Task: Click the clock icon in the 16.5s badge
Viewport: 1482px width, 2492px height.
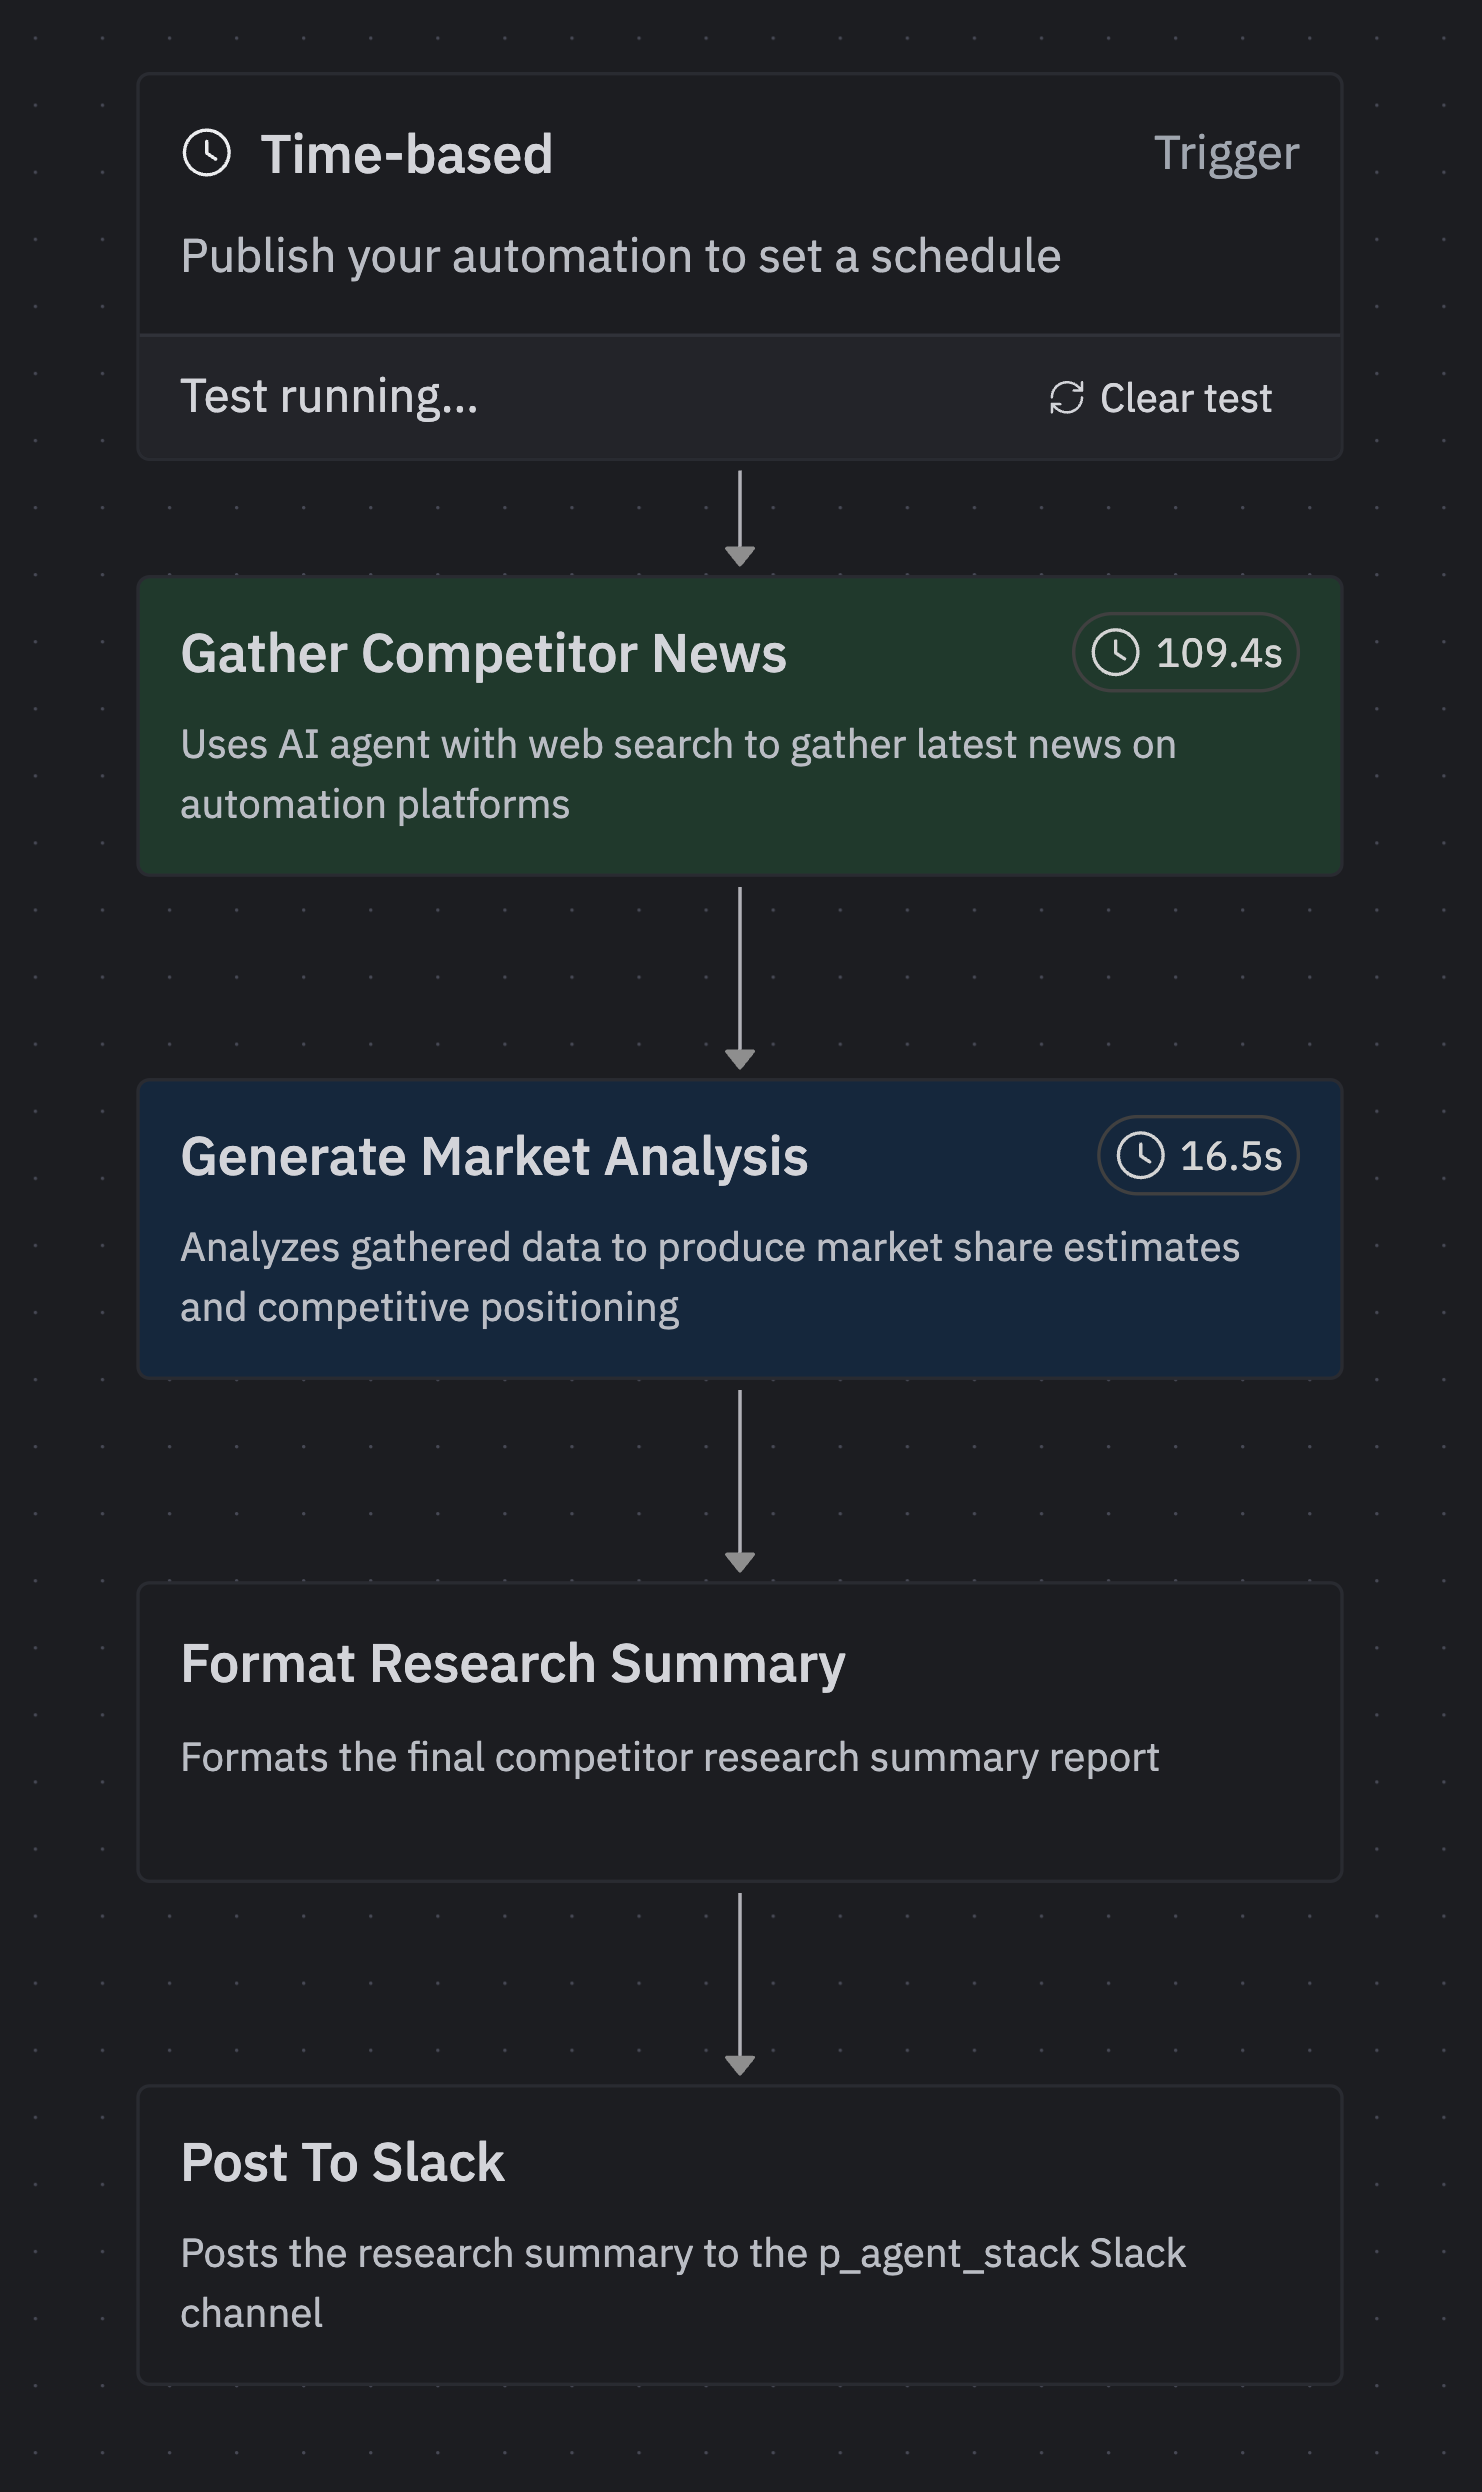Action: click(x=1141, y=1156)
